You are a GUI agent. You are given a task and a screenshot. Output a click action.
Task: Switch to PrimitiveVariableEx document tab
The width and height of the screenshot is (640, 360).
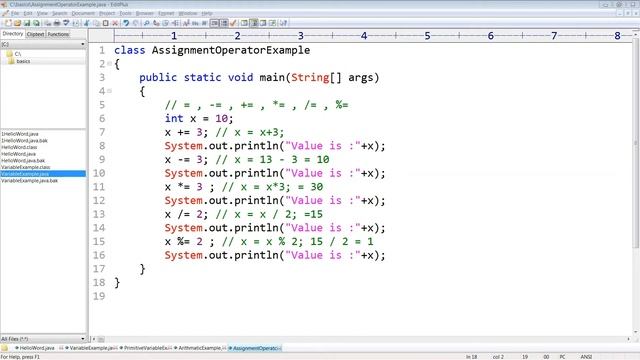(147, 348)
